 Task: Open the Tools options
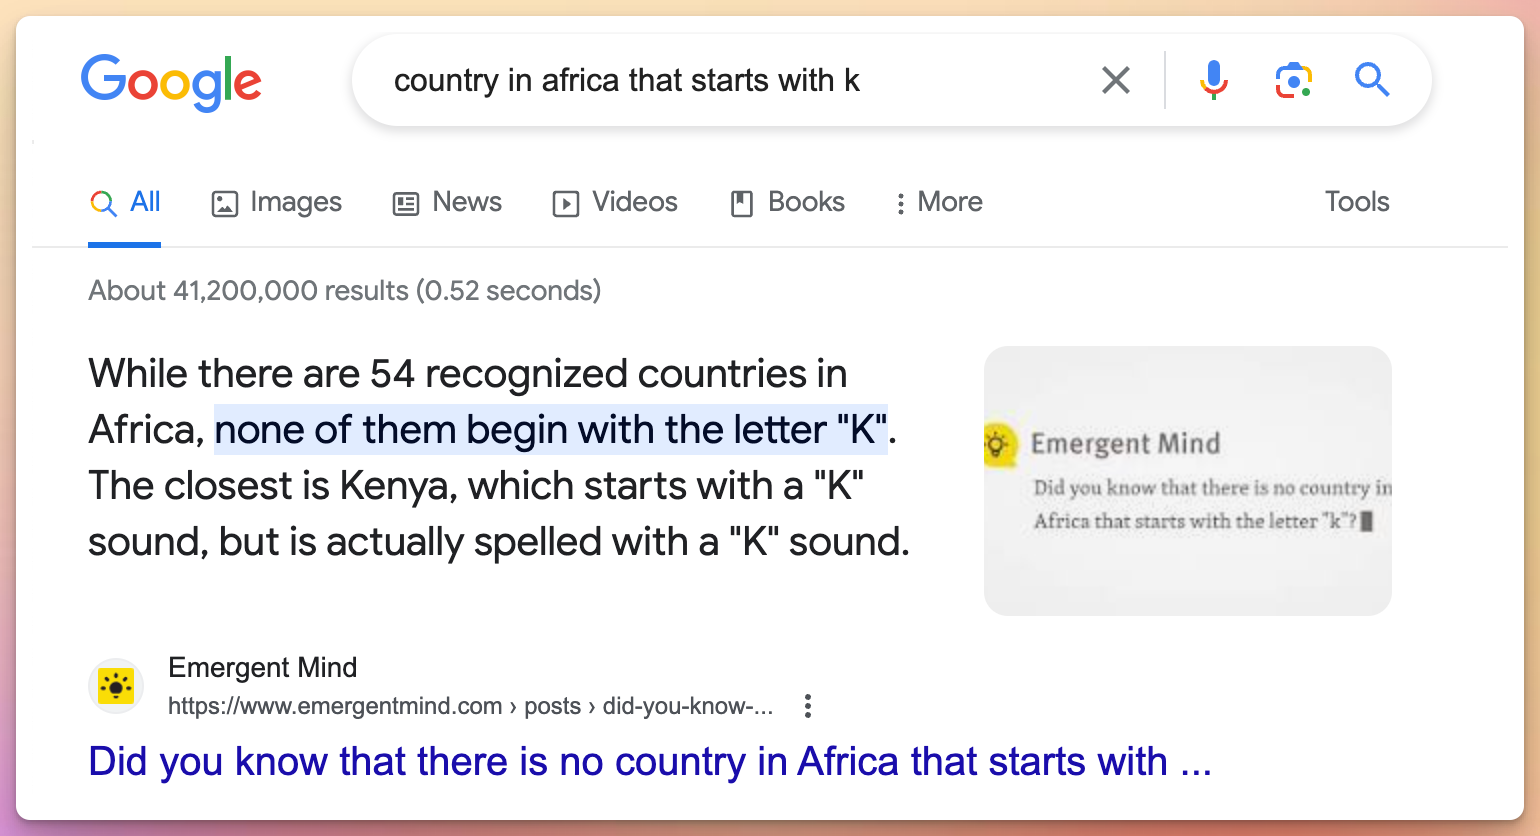[1356, 202]
